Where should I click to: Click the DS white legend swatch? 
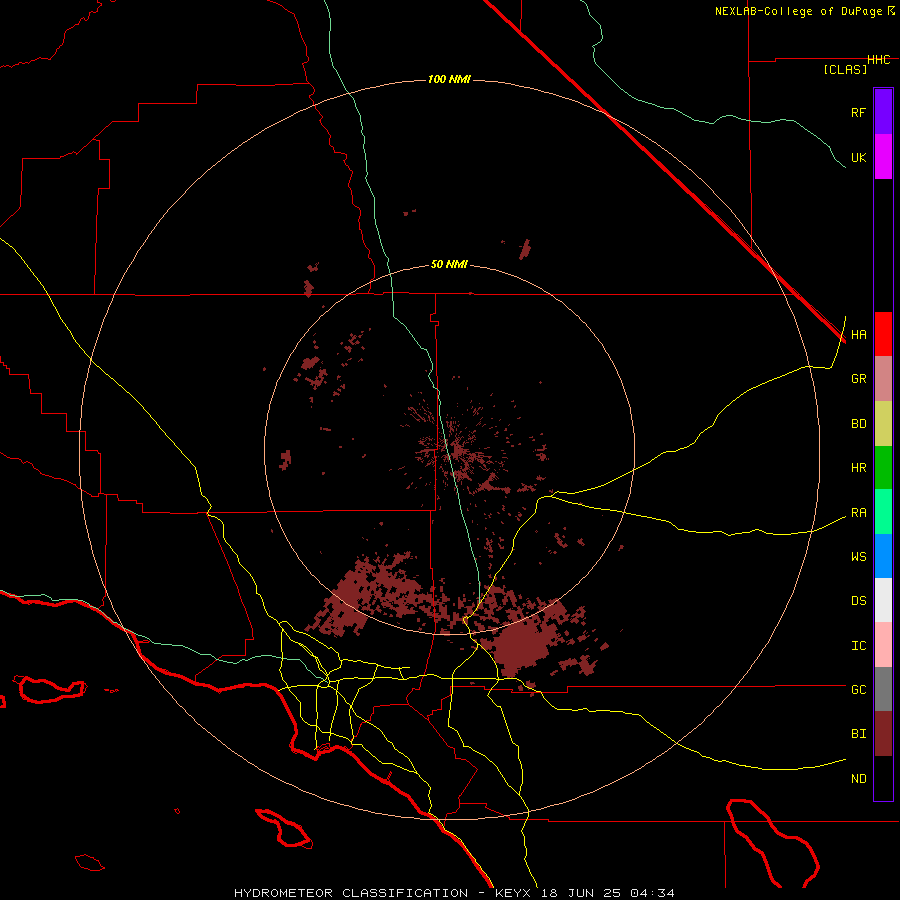point(883,600)
